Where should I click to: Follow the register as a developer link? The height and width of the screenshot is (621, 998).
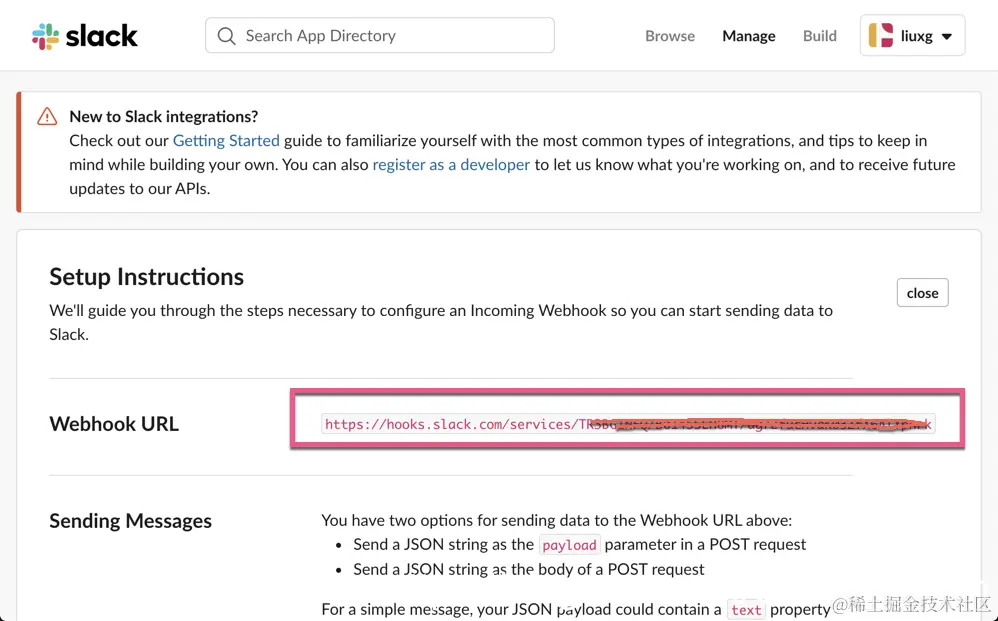pos(451,165)
